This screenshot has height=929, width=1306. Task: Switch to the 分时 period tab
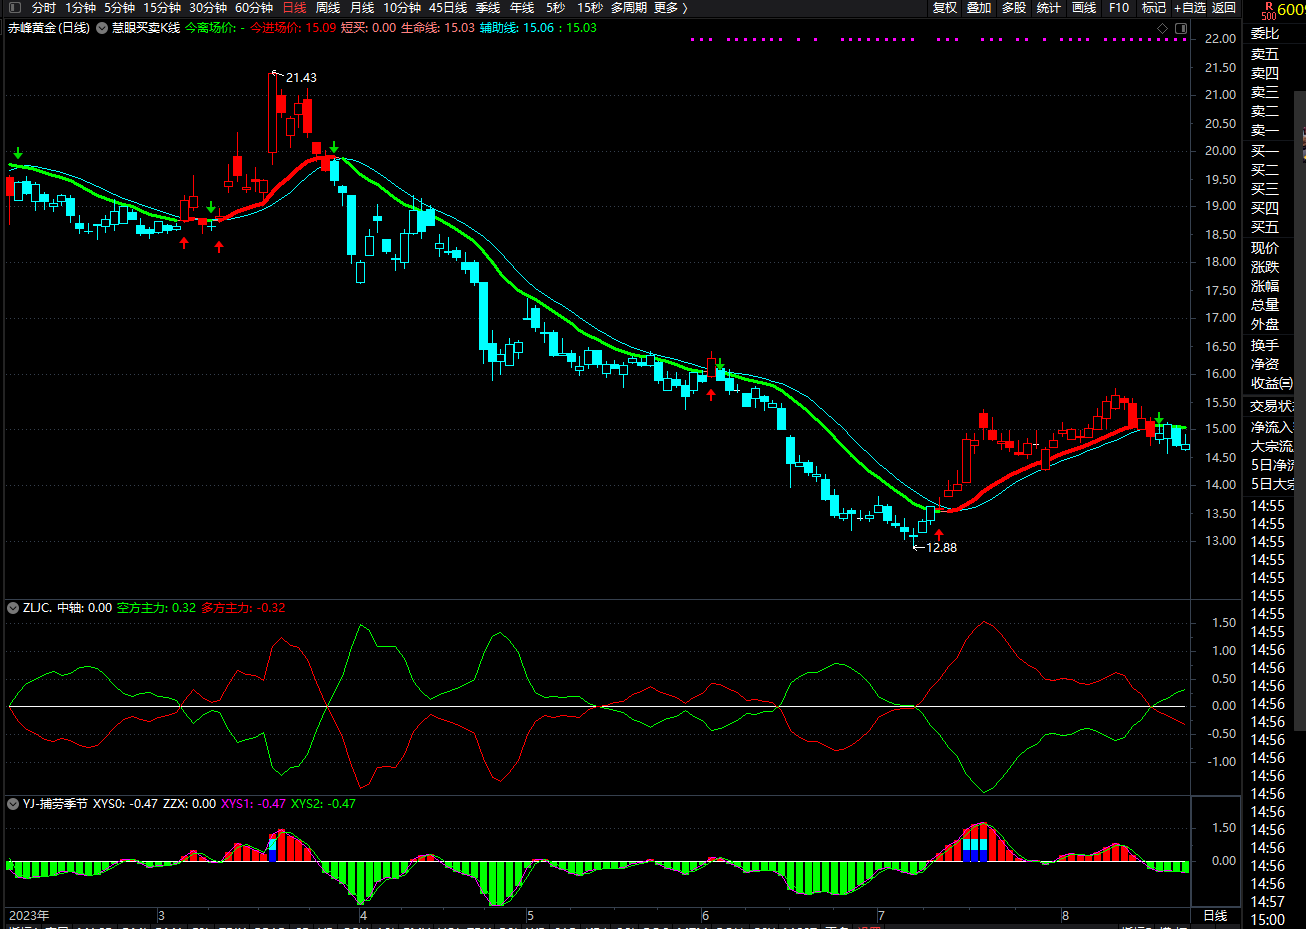[x=44, y=7]
